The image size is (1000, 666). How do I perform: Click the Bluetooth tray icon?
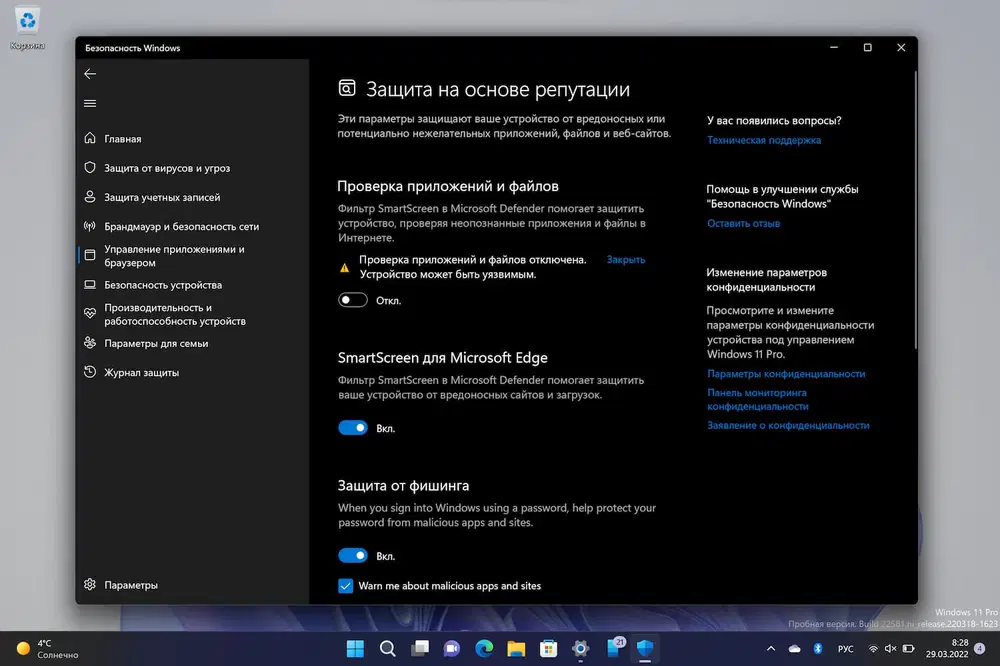pyautogui.click(x=818, y=649)
